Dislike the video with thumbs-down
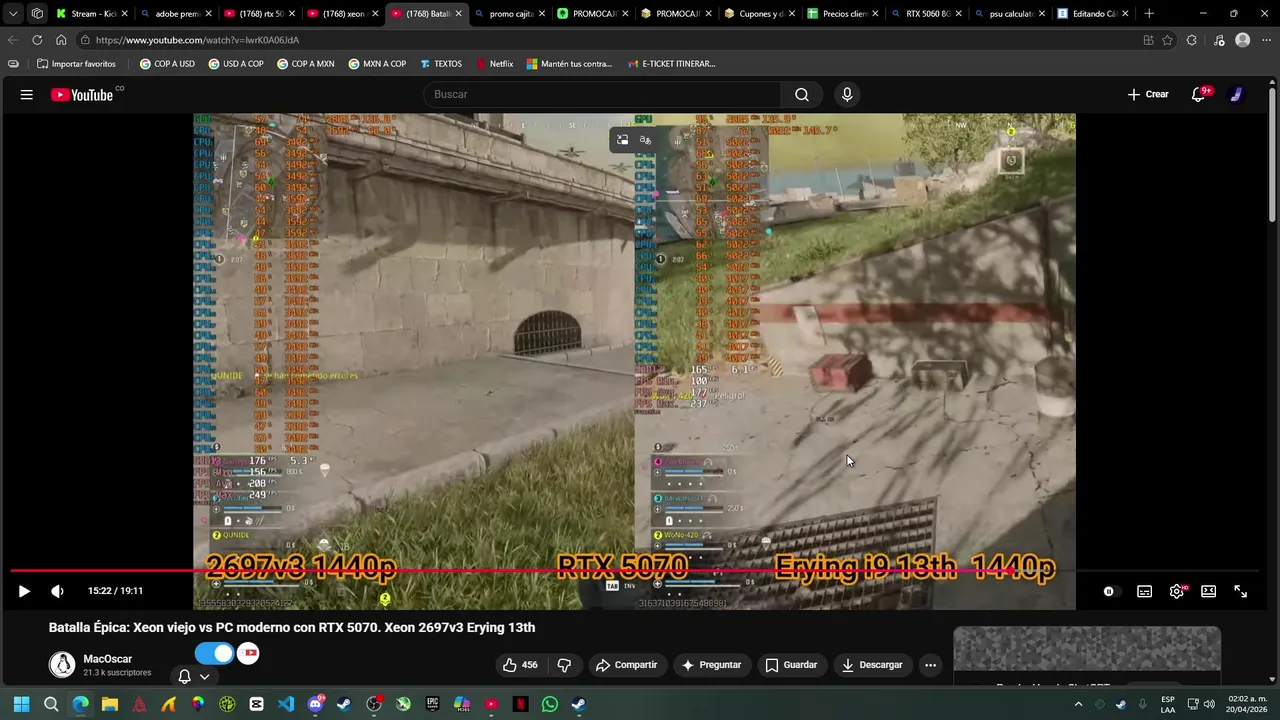 tap(564, 665)
